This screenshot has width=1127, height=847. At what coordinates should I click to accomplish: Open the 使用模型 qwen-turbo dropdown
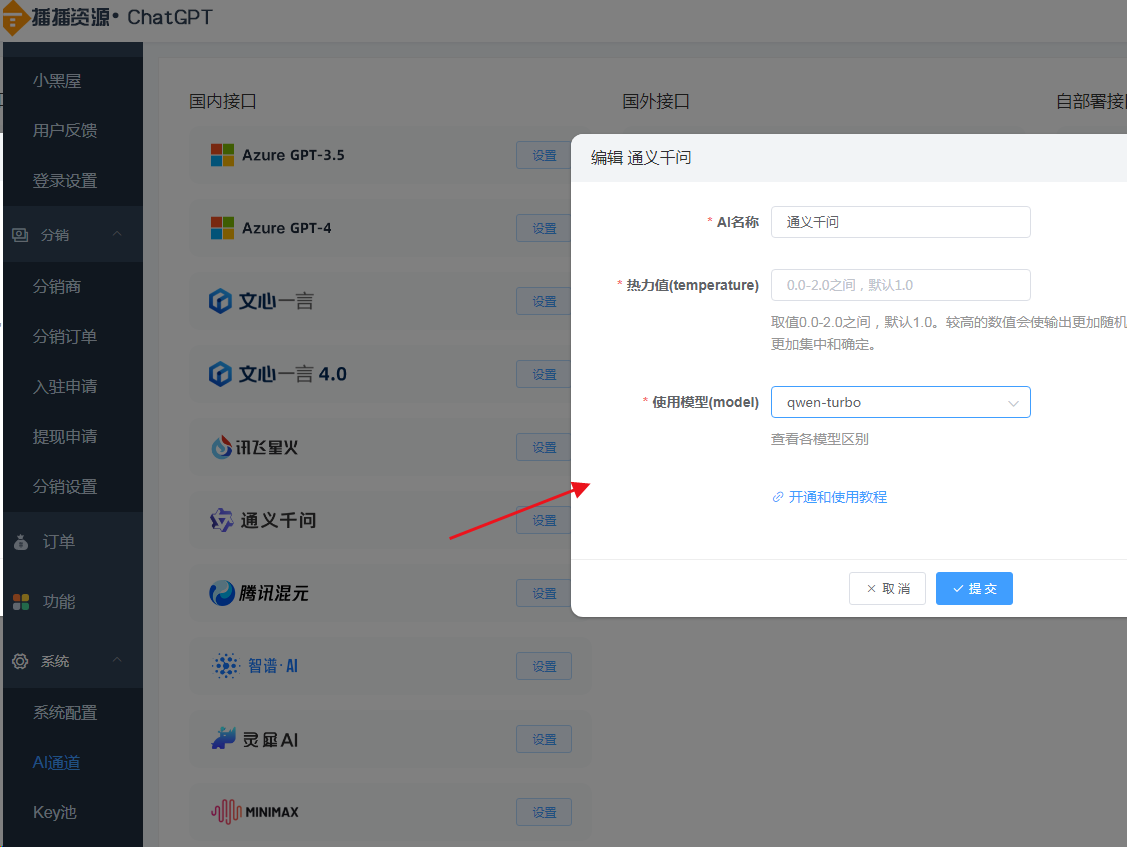(x=901, y=402)
